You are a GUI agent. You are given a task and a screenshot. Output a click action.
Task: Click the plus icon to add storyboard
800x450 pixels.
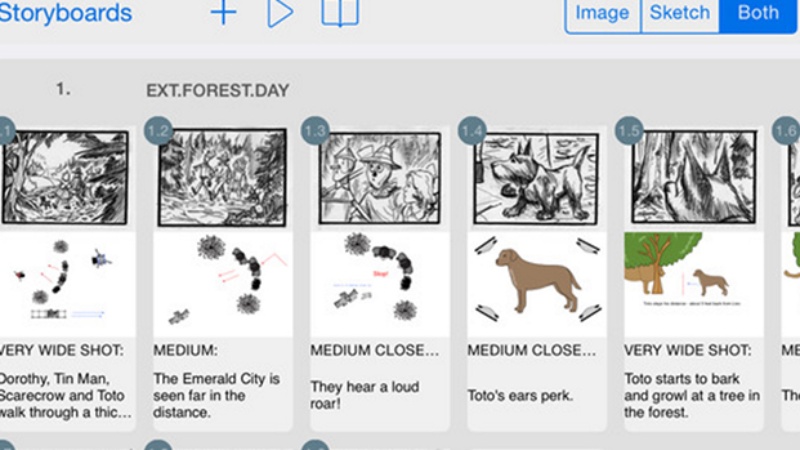tap(224, 13)
